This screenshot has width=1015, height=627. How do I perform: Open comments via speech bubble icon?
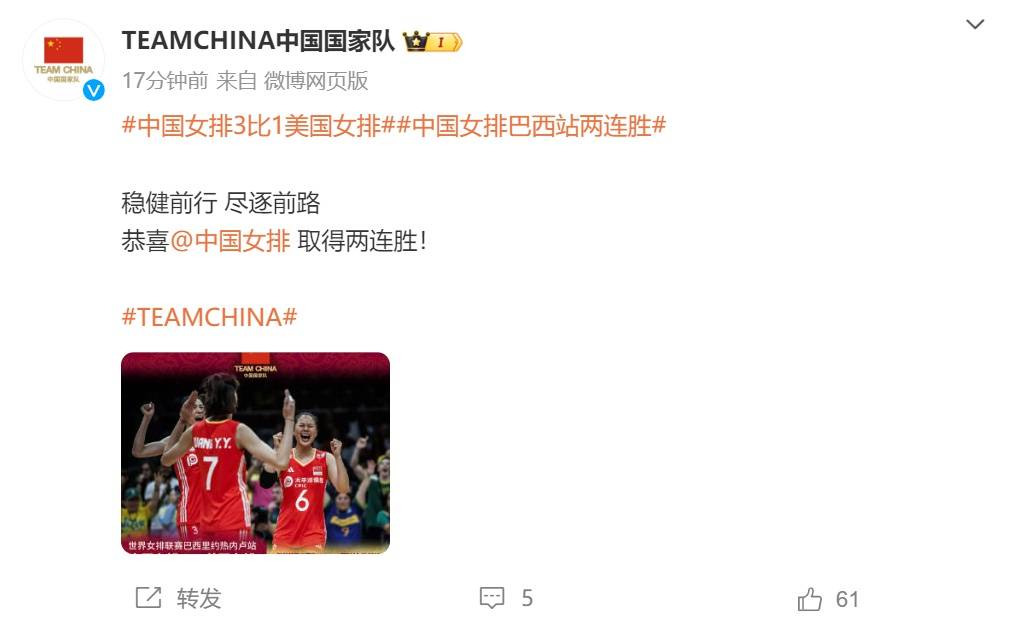(x=492, y=598)
